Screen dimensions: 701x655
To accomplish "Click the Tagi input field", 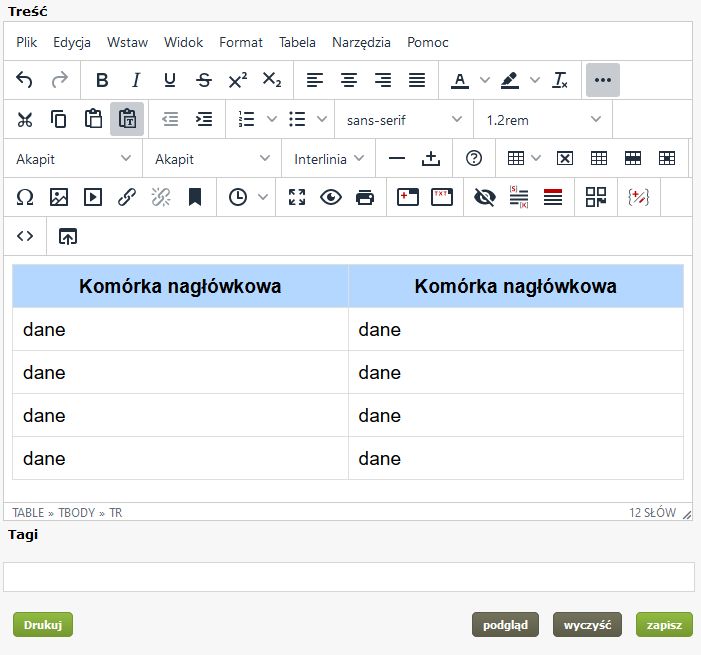I will (349, 577).
